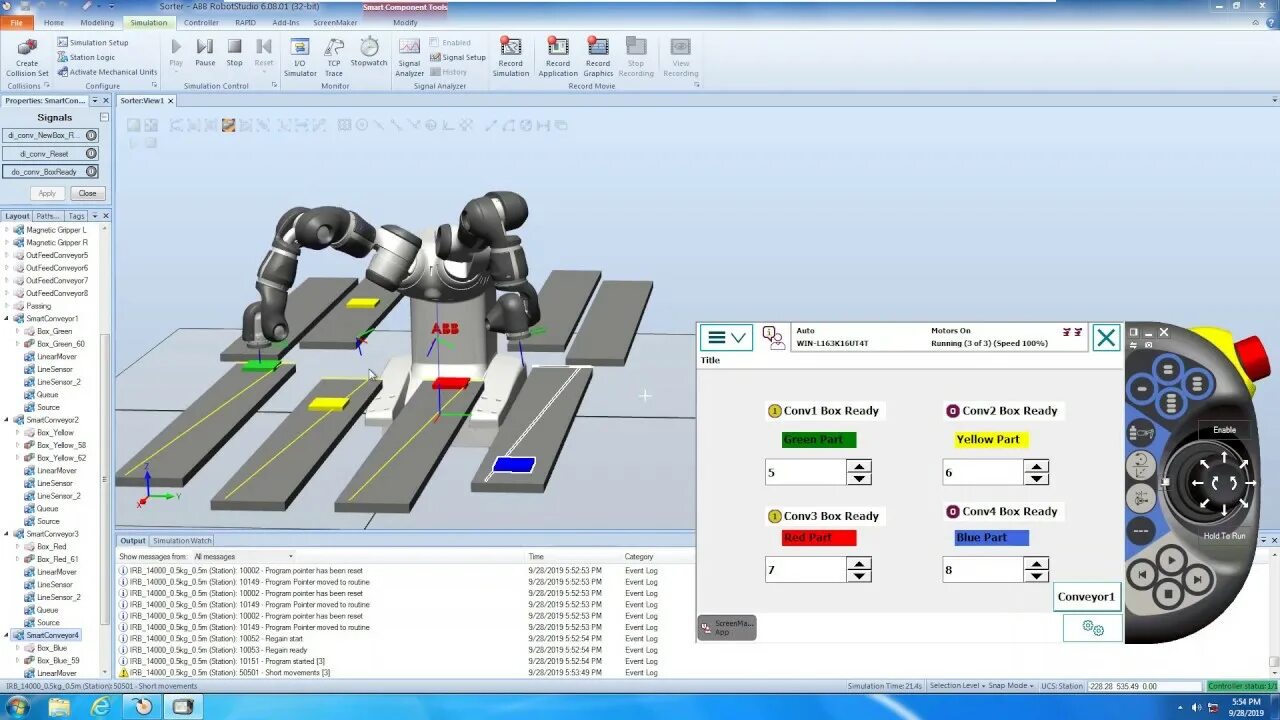Collapse SmartConveyor3 tree node
Screen dimensions: 1280x720
click(8, 534)
